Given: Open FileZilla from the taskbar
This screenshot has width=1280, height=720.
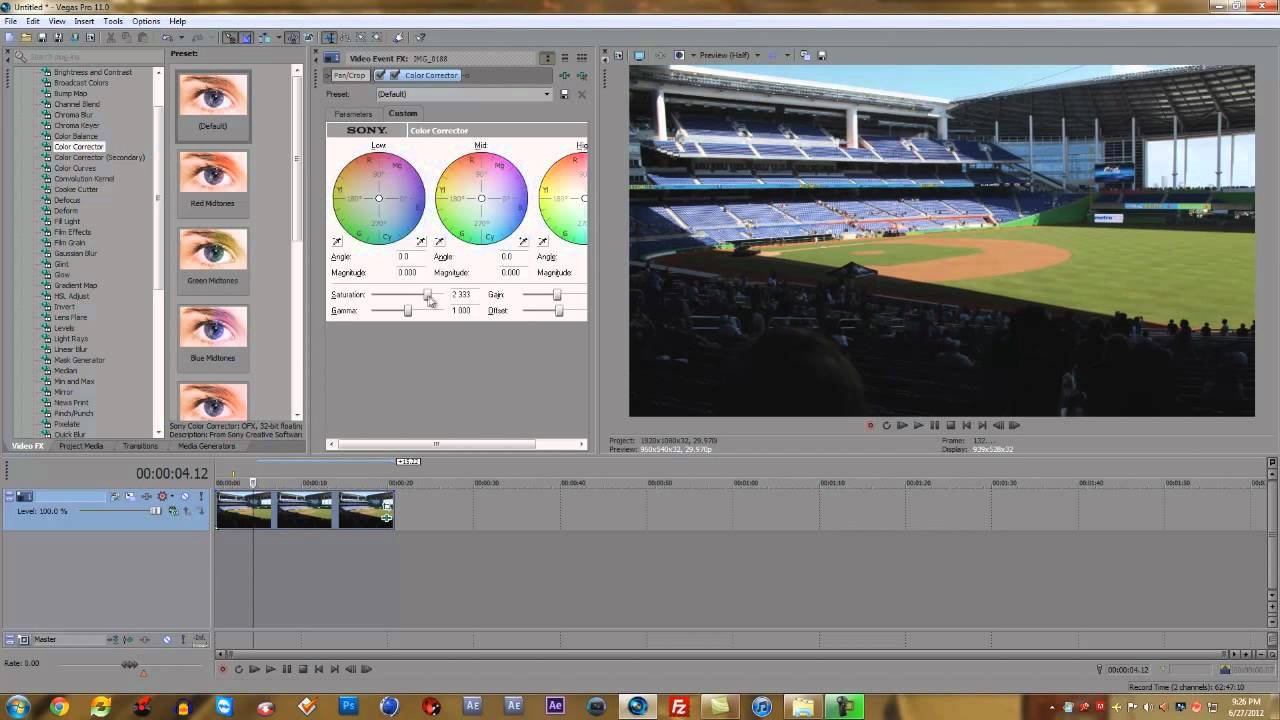Looking at the screenshot, I should [678, 706].
